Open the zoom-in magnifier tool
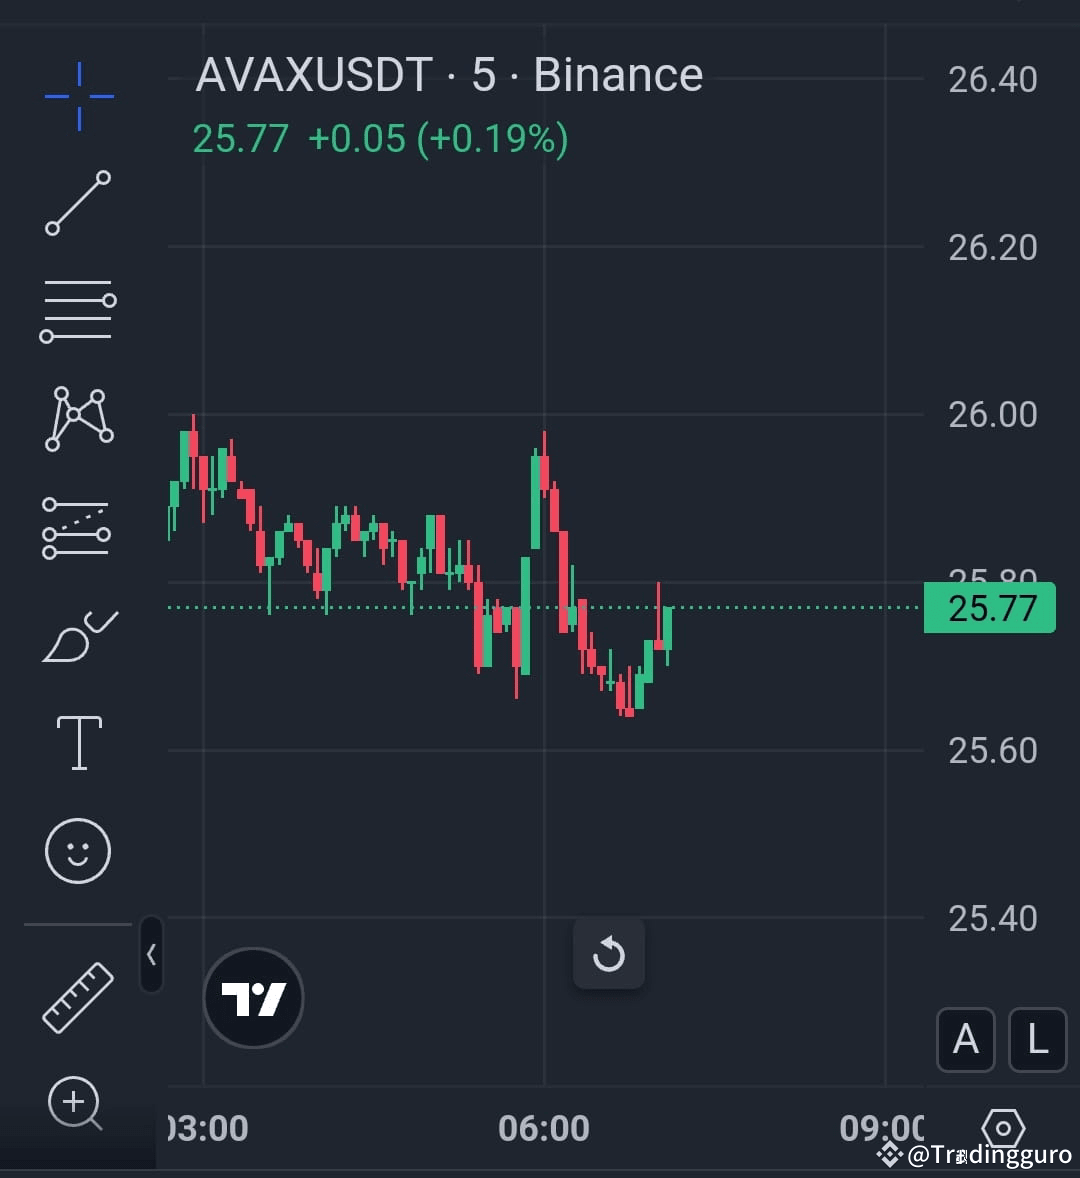Screen dimensions: 1080x1178 78,1102
